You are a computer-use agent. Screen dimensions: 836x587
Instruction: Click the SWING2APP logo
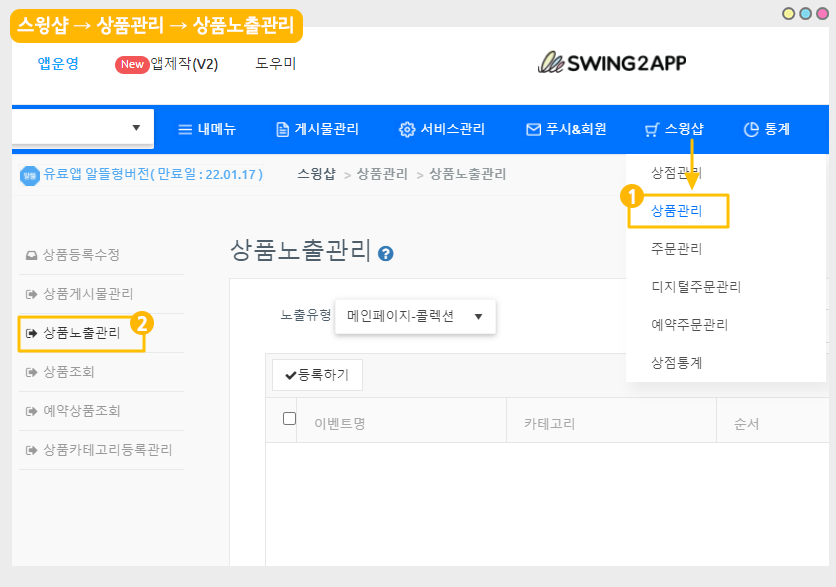point(612,63)
